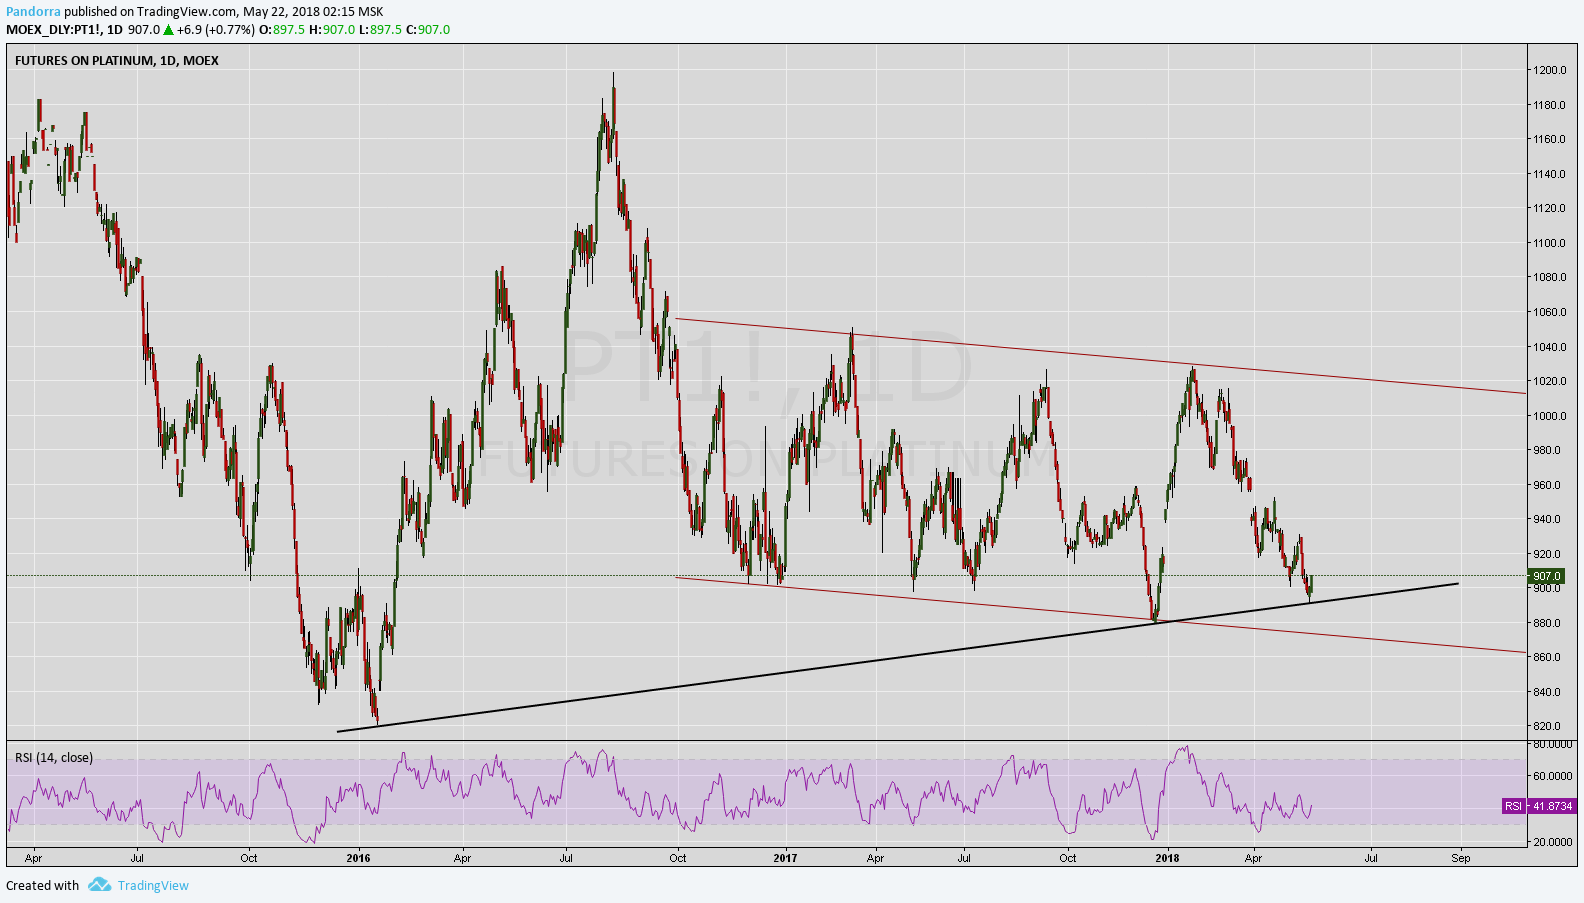This screenshot has width=1584, height=903.
Task: Click the Sep time axis label
Action: point(1461,858)
